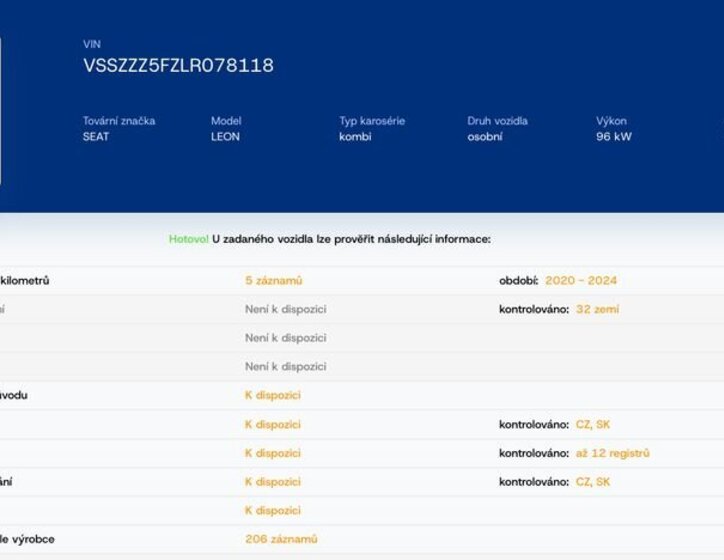Click the SEAT brand value
This screenshot has height=560, width=724.
(x=96, y=137)
